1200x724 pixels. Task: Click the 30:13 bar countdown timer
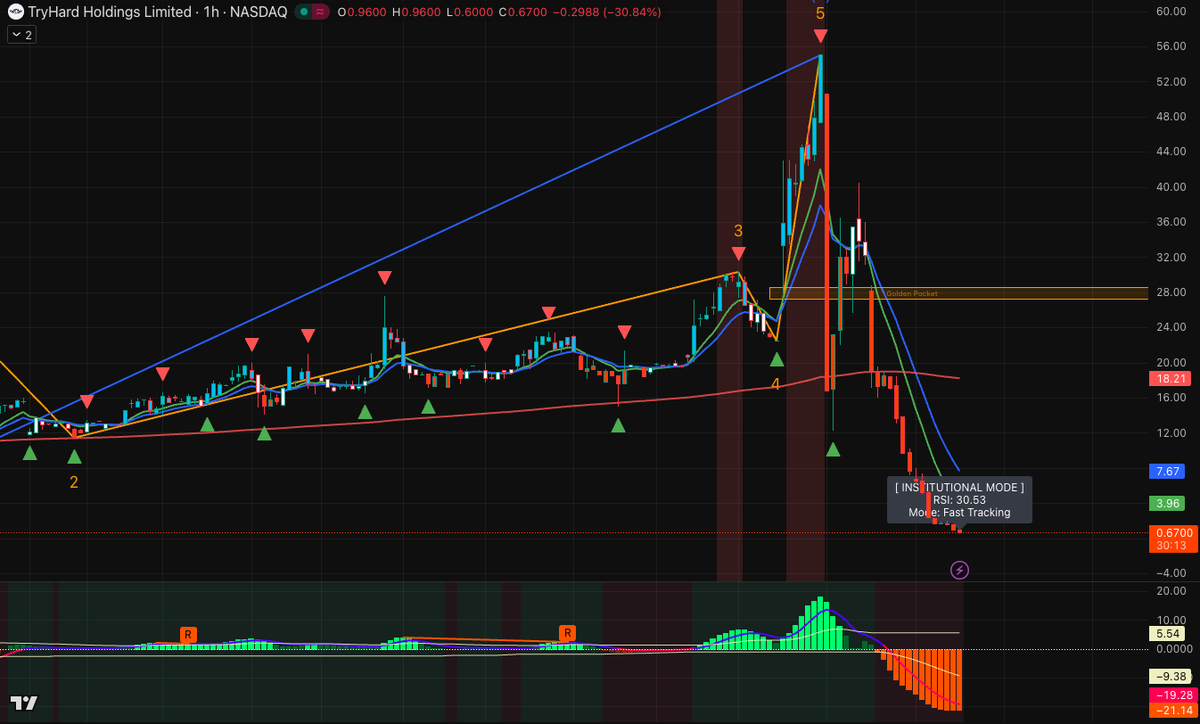pos(1173,546)
